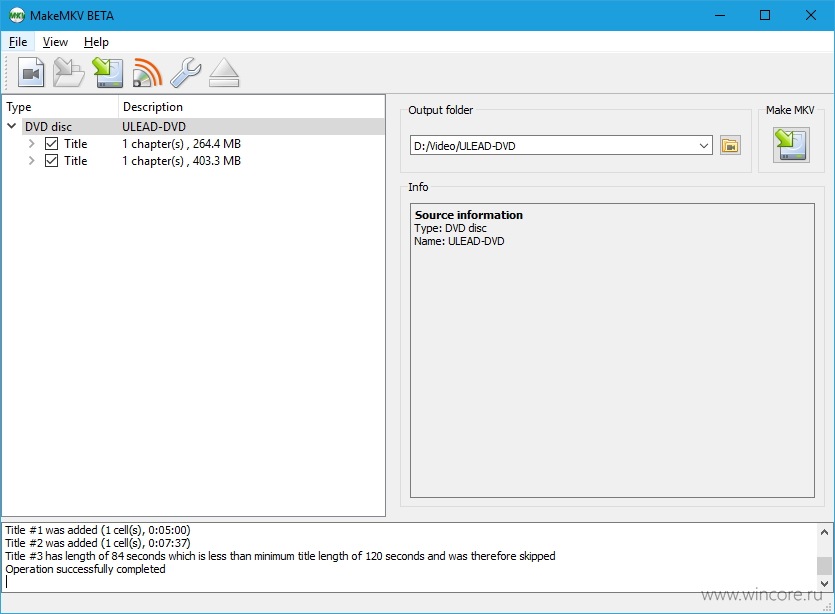Click the 'Type: DVD disc' info line
The image size is (835, 614).
click(x=451, y=228)
